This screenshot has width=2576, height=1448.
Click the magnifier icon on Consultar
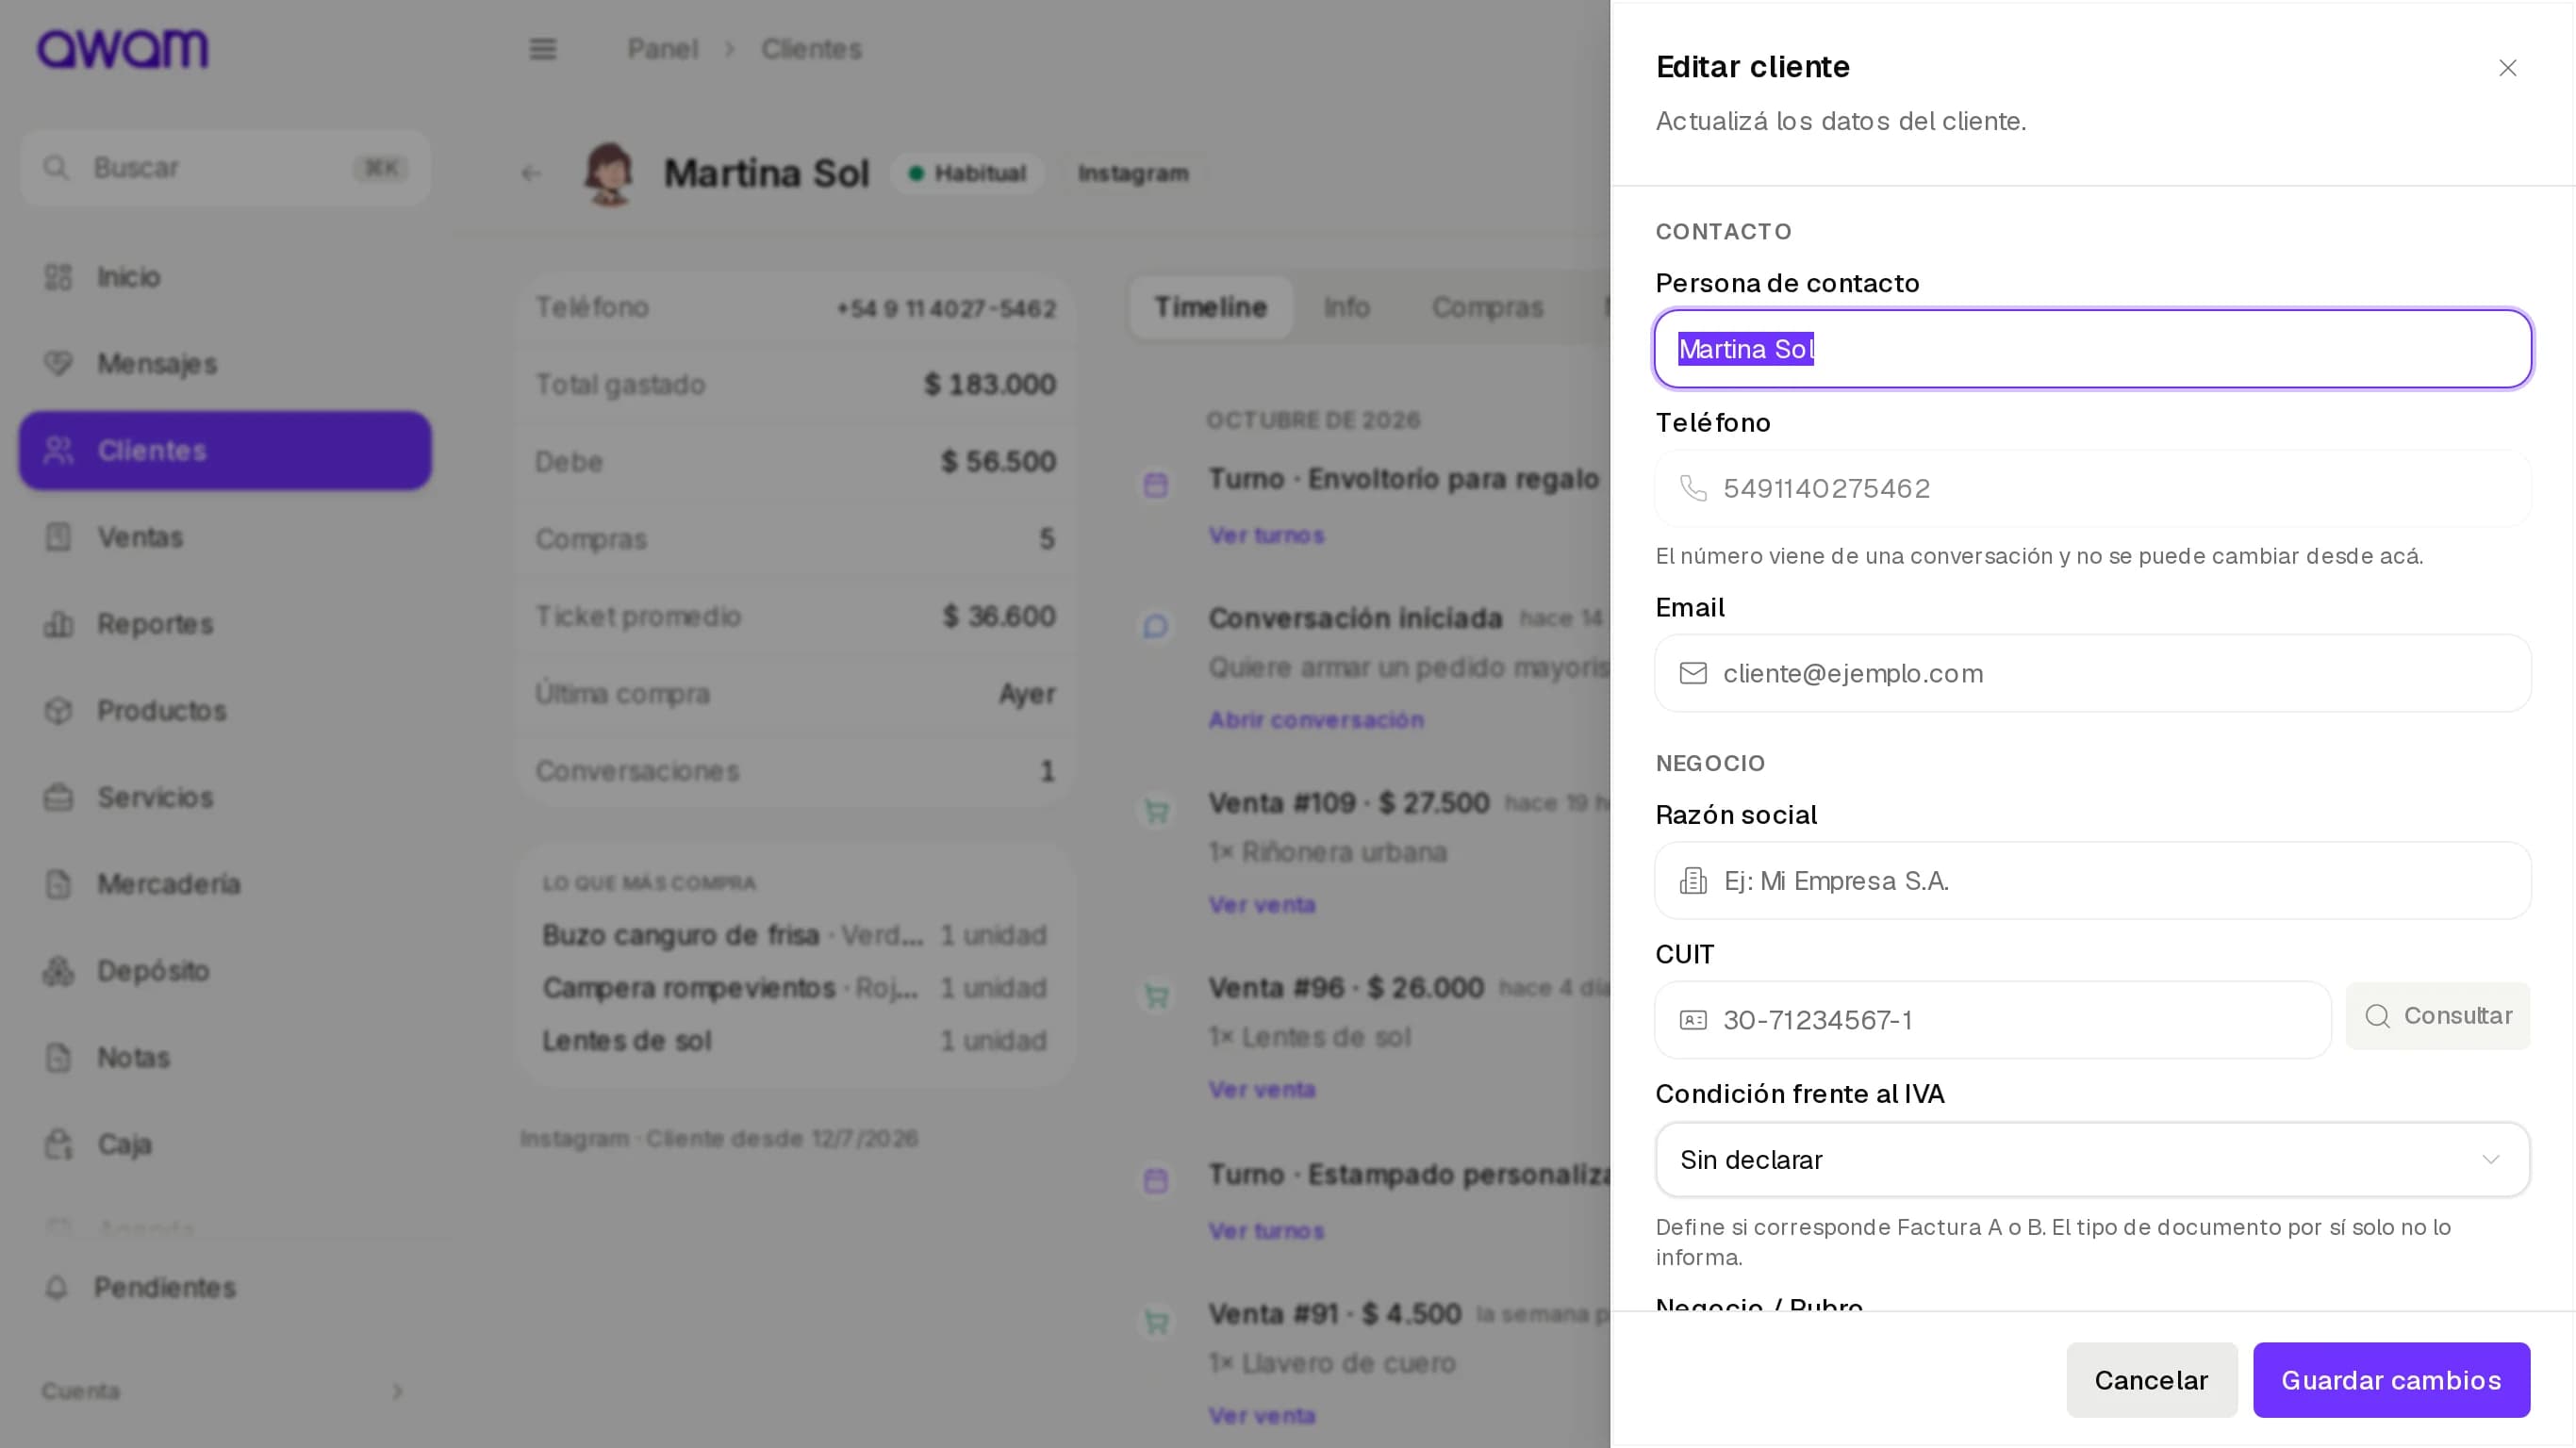(x=2377, y=1016)
